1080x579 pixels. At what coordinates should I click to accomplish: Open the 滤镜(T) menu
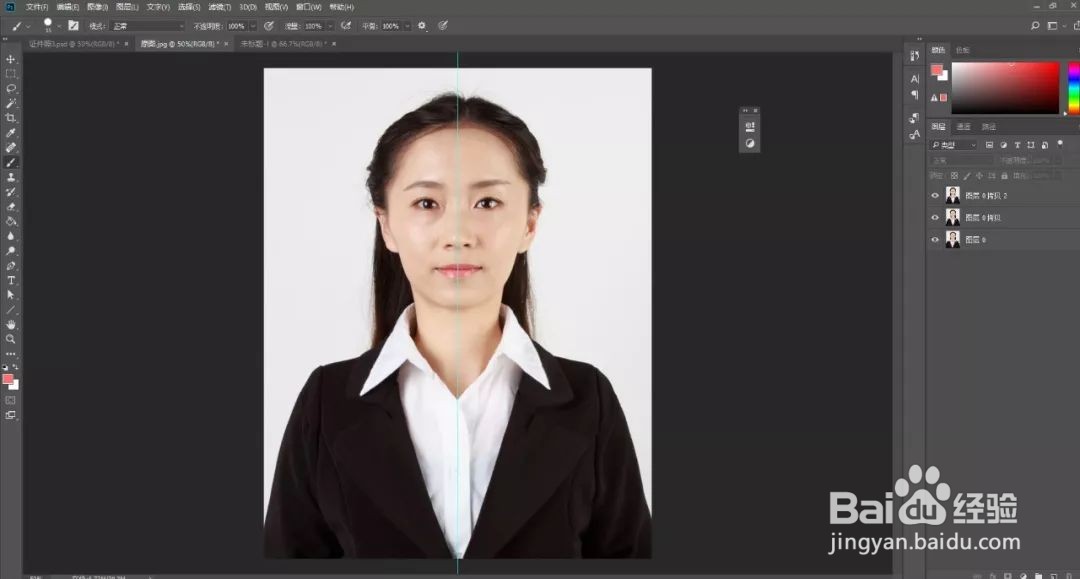pyautogui.click(x=219, y=7)
